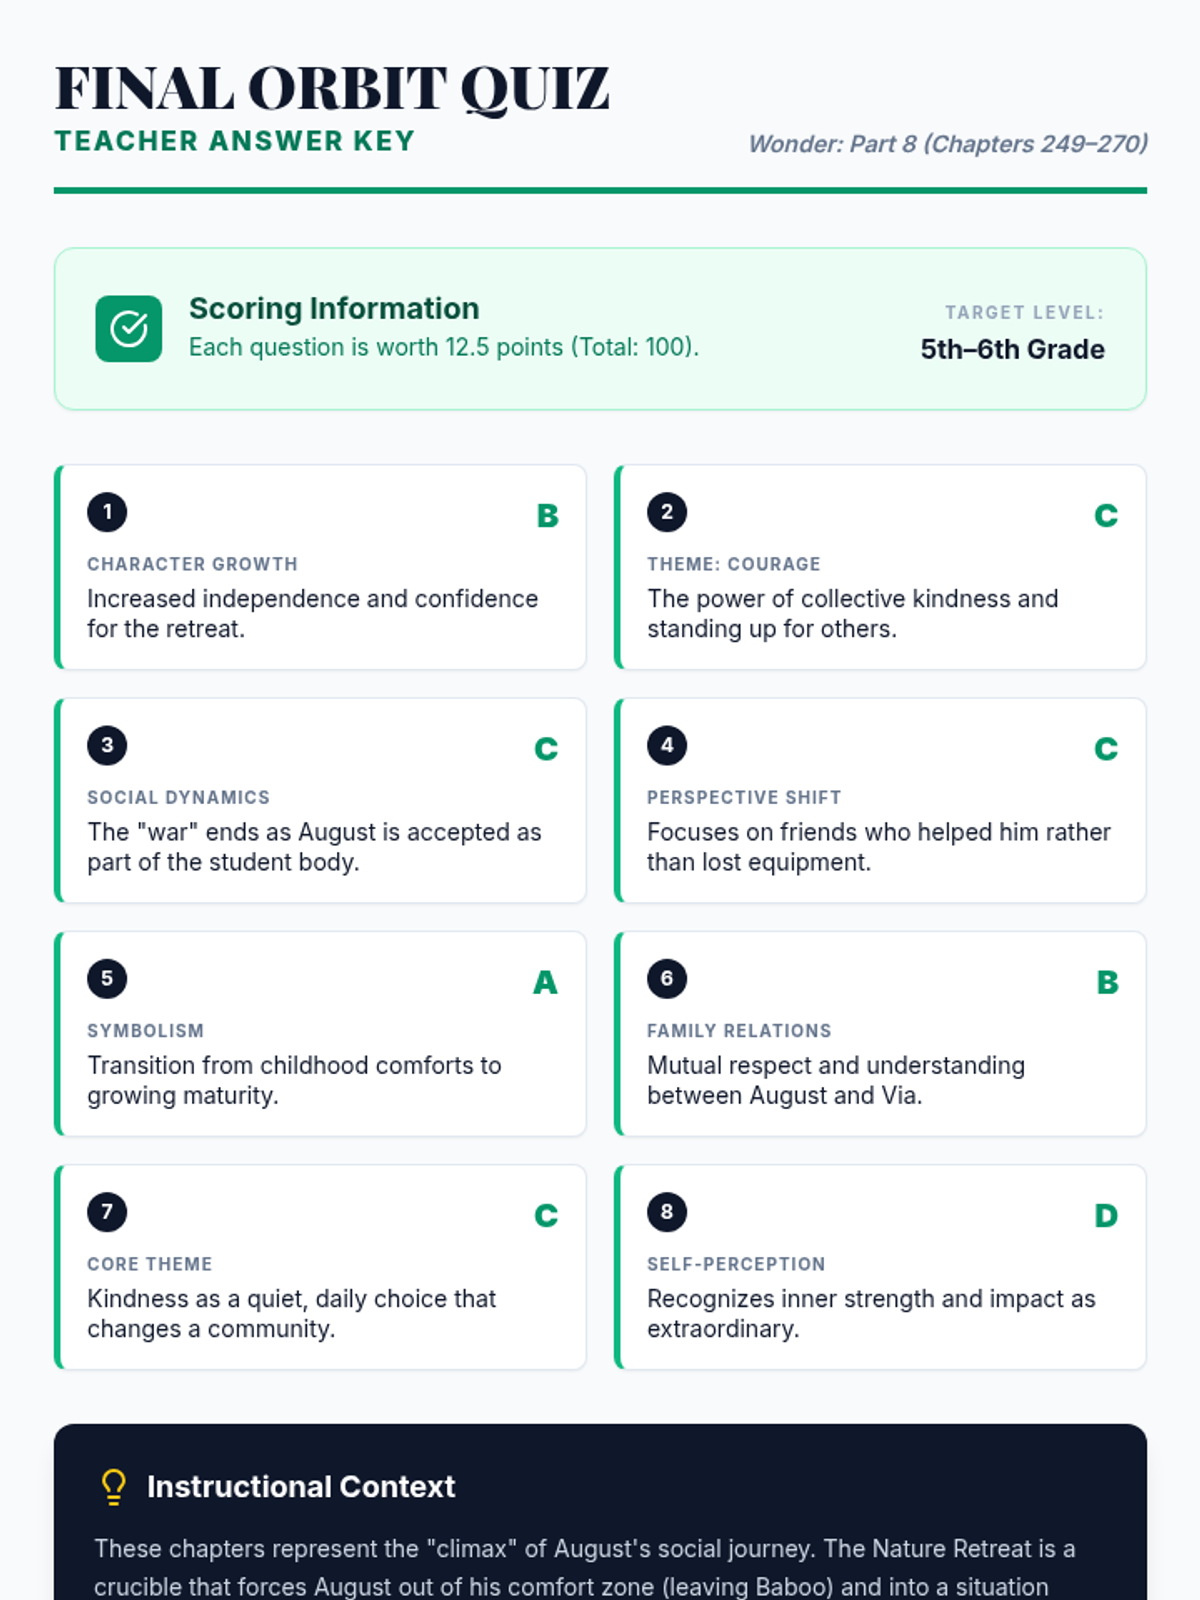This screenshot has width=1200, height=1600.
Task: Click the question 8 number badge
Action: (x=667, y=1212)
